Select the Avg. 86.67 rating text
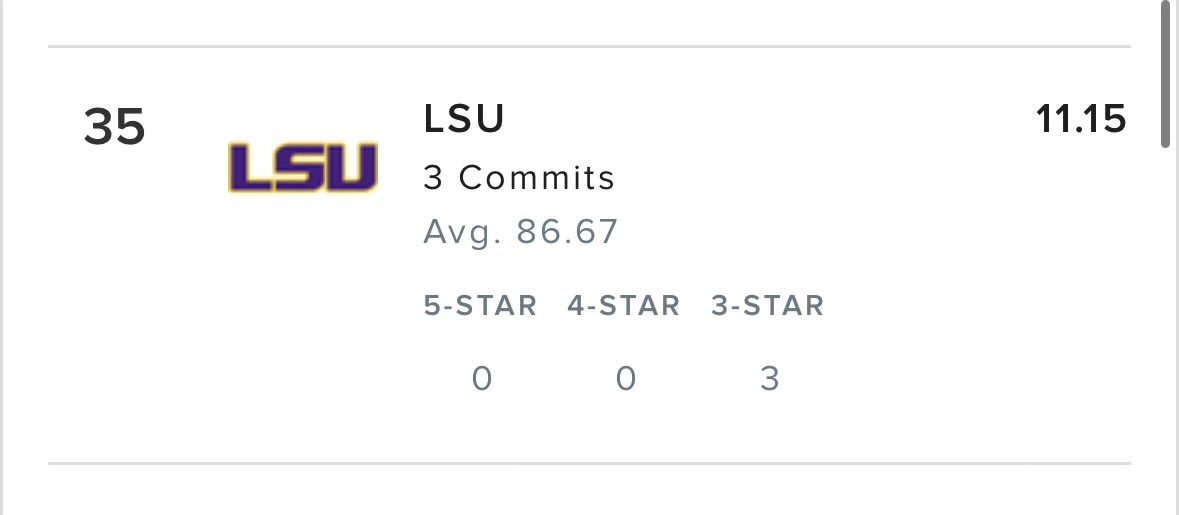1179x515 pixels. tap(520, 232)
